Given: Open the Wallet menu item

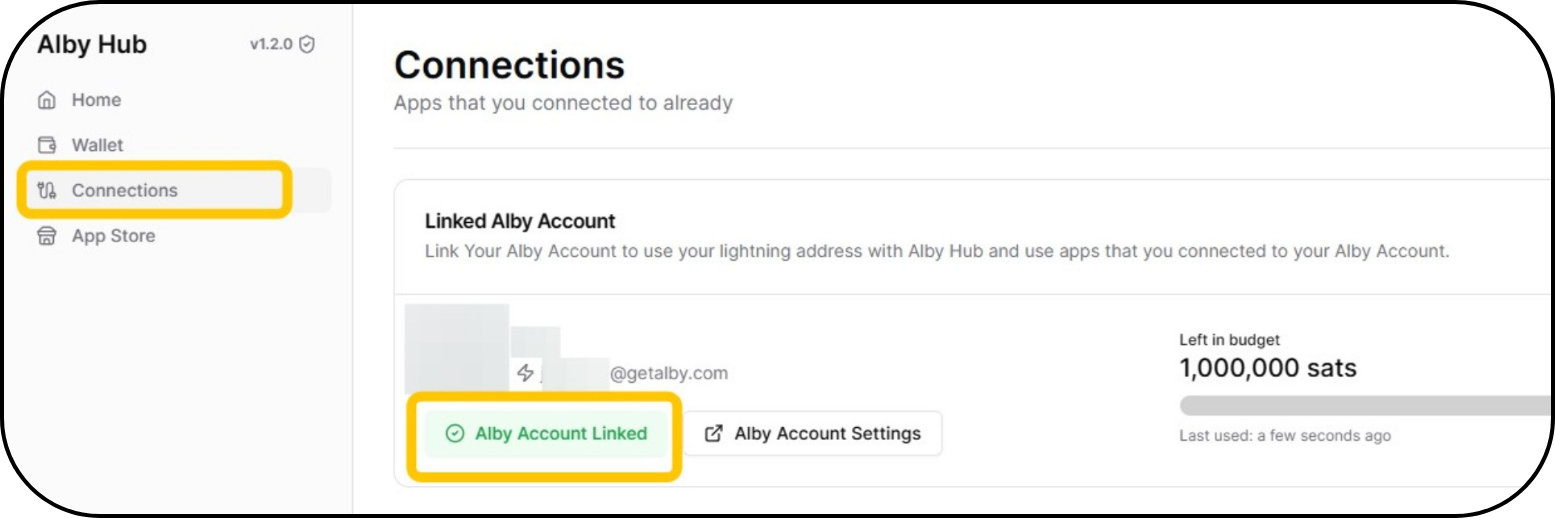Looking at the screenshot, I should click(97, 145).
